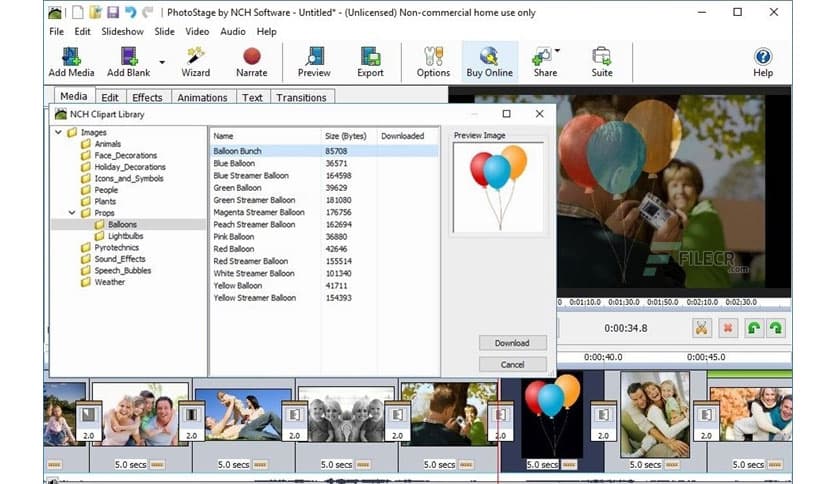Collapse the Props folder node

(72, 213)
